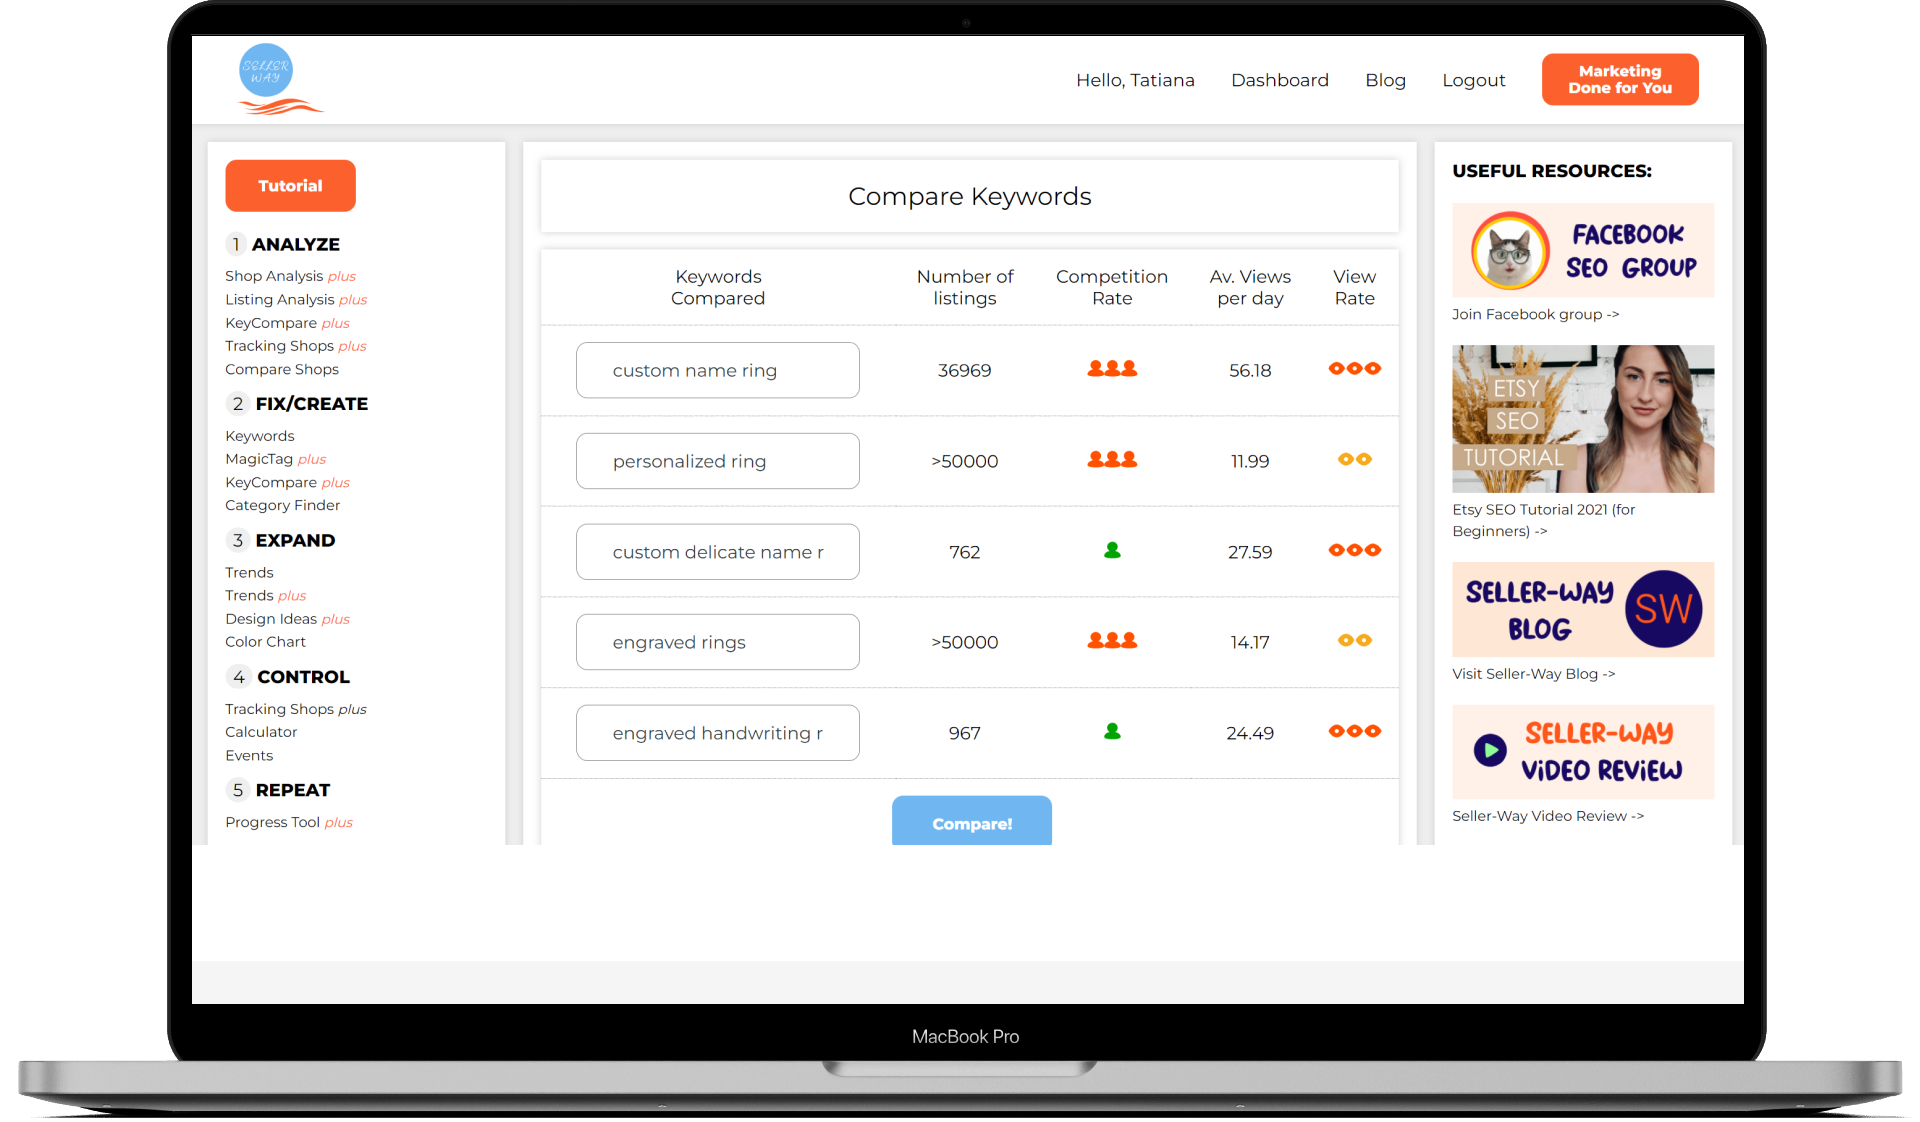The height and width of the screenshot is (1122, 1920).
Task: Click the 27.59 views per day value
Action: pos(1250,552)
